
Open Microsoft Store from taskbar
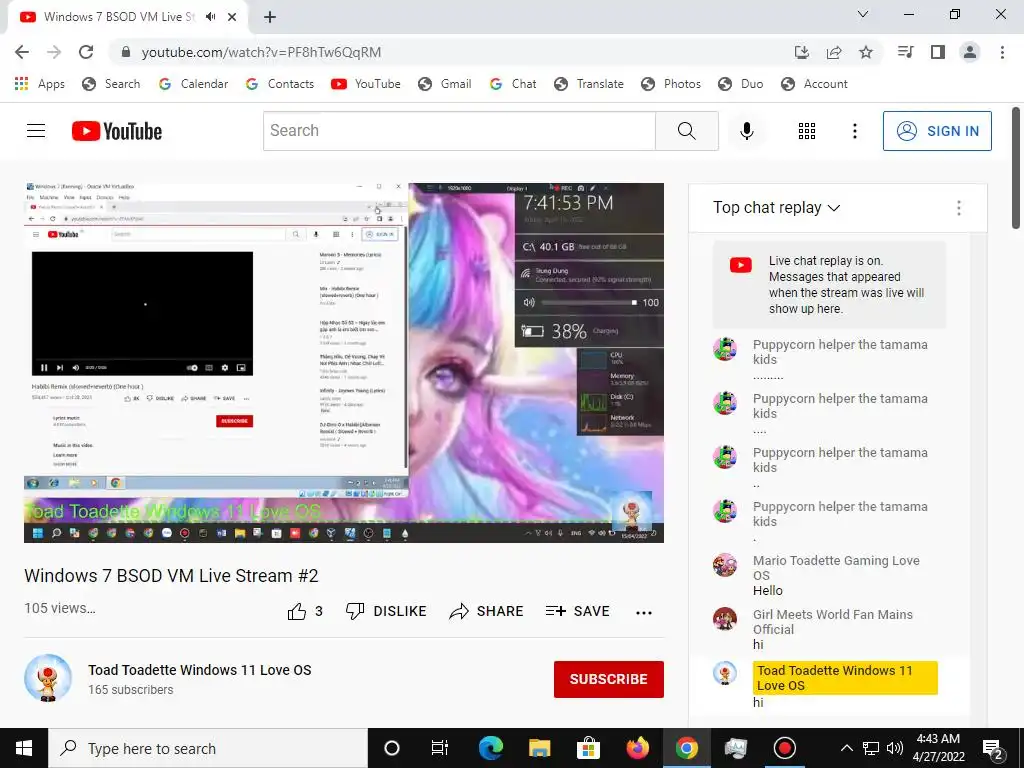pyautogui.click(x=588, y=748)
